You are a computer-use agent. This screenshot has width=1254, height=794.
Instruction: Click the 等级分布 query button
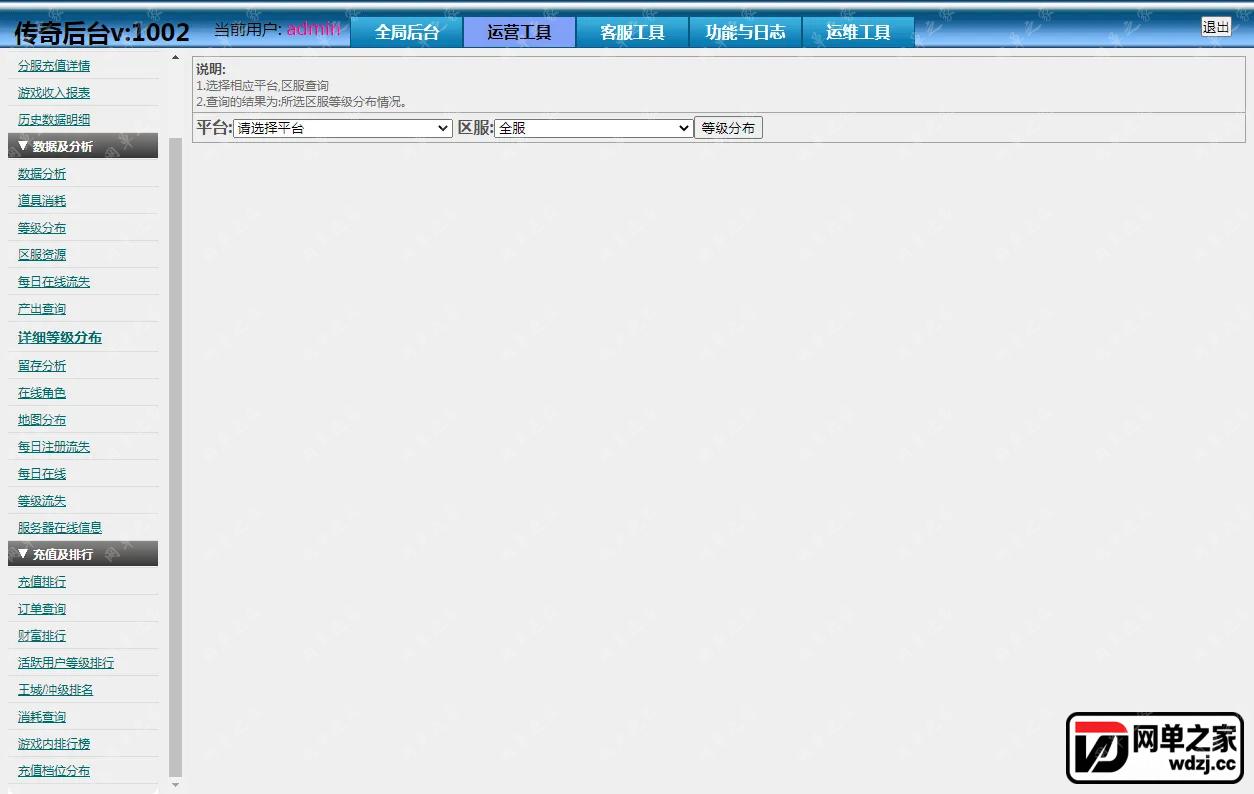click(x=728, y=128)
